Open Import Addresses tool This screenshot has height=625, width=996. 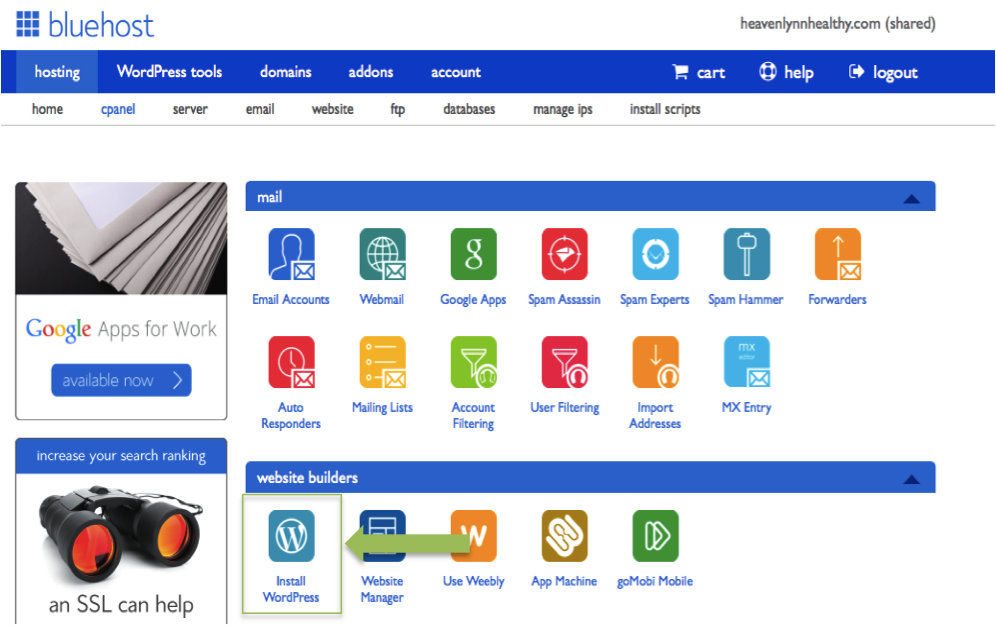tap(656, 362)
